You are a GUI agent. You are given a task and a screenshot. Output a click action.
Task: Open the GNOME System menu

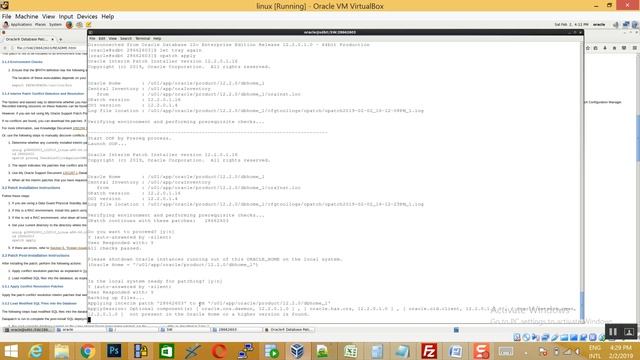(x=55, y=24)
